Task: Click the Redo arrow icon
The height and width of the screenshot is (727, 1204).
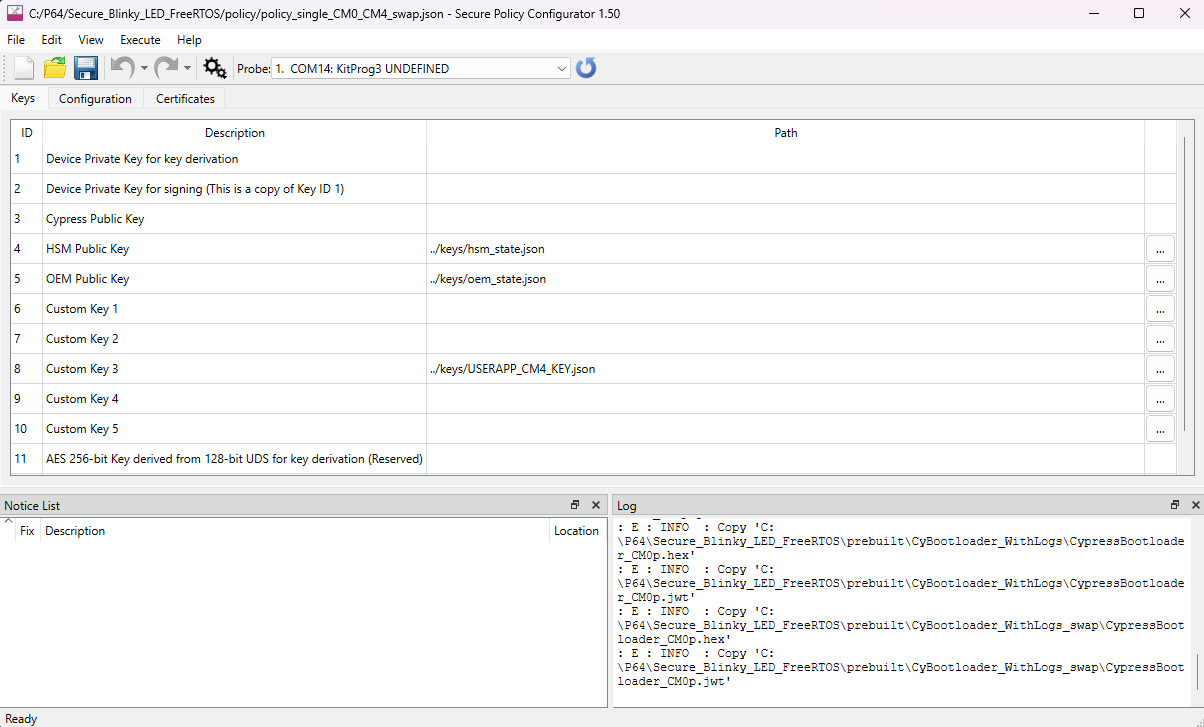Action: pos(166,68)
